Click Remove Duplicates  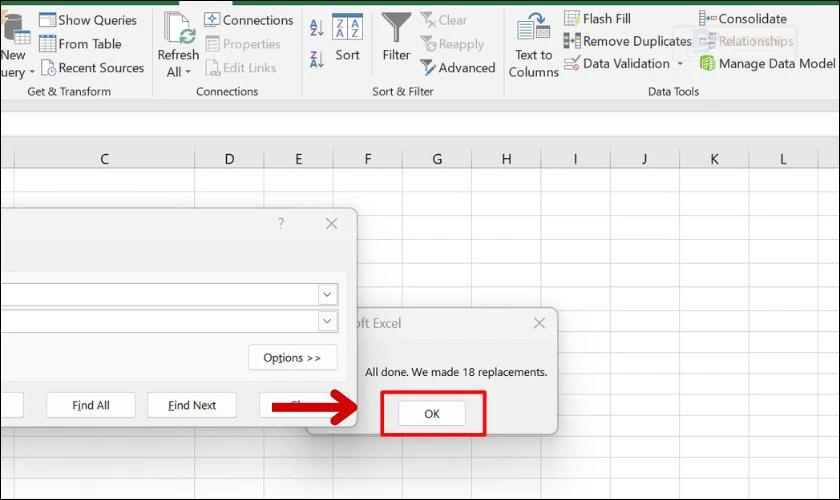tap(627, 41)
